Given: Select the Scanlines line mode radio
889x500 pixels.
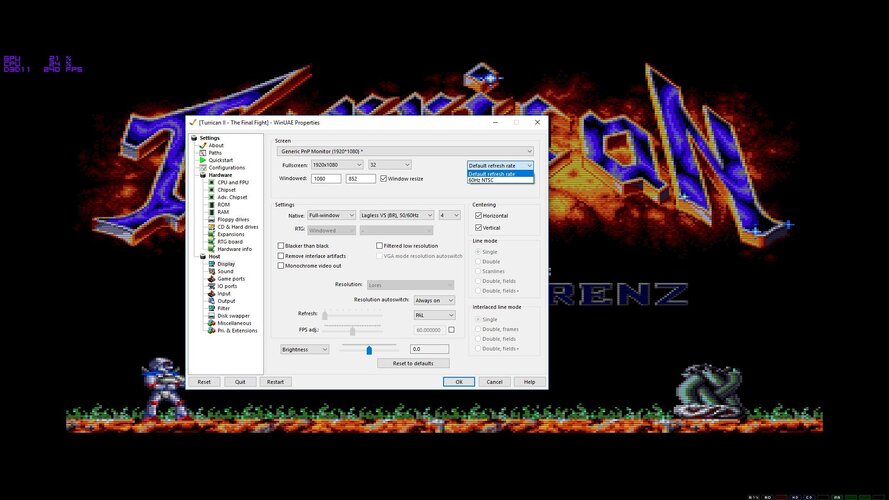Looking at the screenshot, I should click(478, 271).
